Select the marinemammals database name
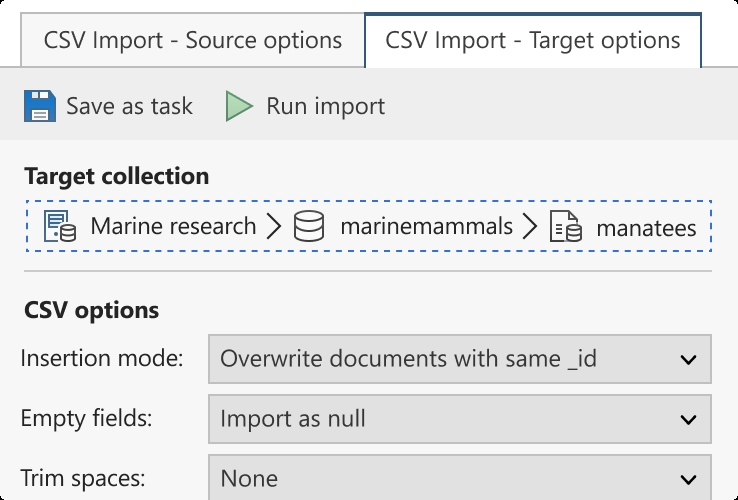This screenshot has height=500, width=738. pyautogui.click(x=426, y=226)
